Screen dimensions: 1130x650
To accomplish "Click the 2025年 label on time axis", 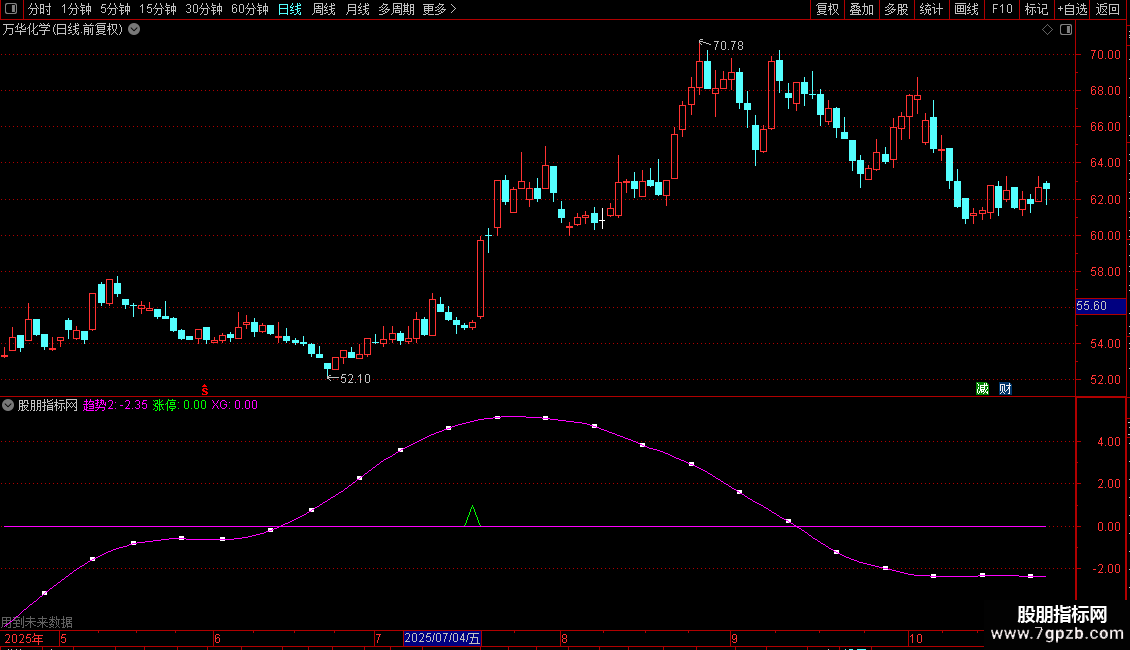I will [x=24, y=638].
